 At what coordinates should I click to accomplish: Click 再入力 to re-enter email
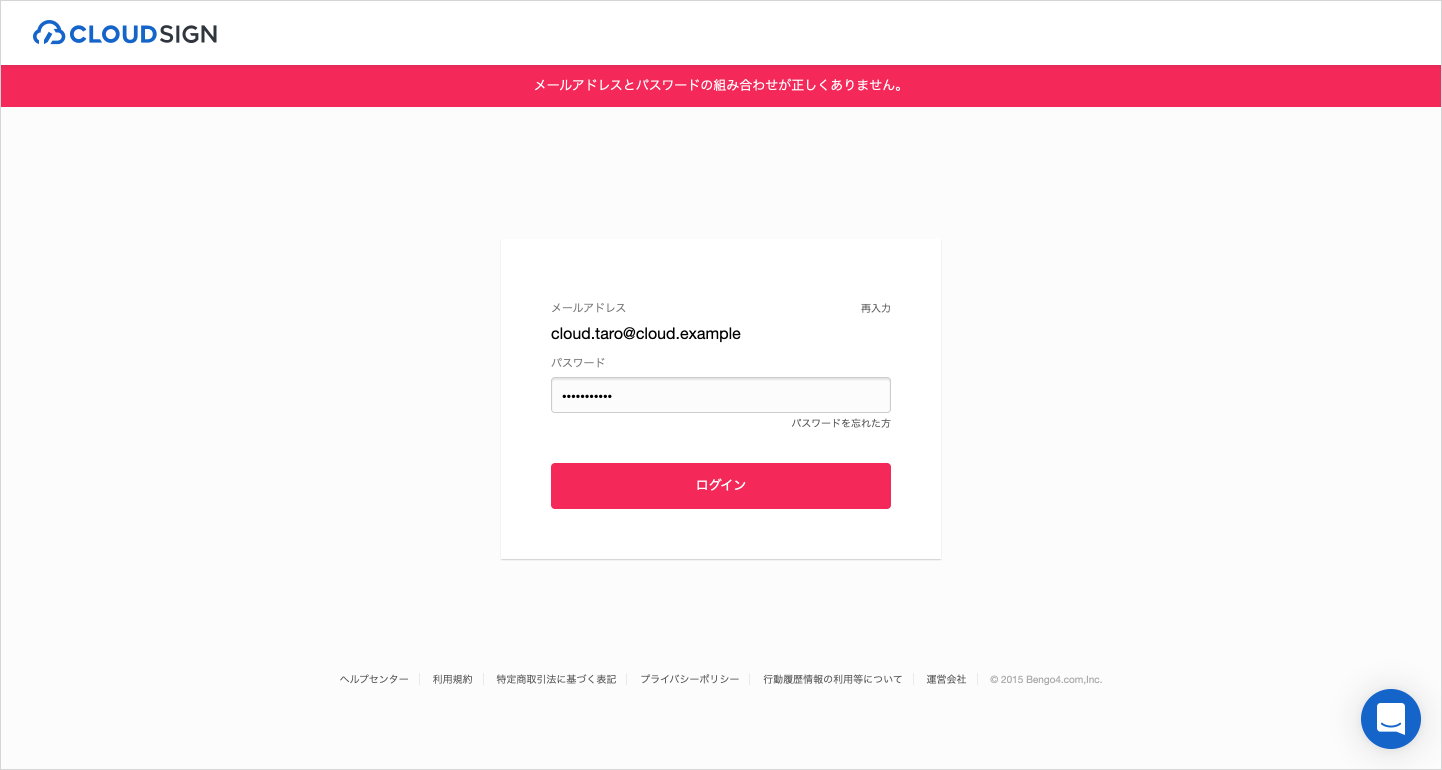point(876,308)
